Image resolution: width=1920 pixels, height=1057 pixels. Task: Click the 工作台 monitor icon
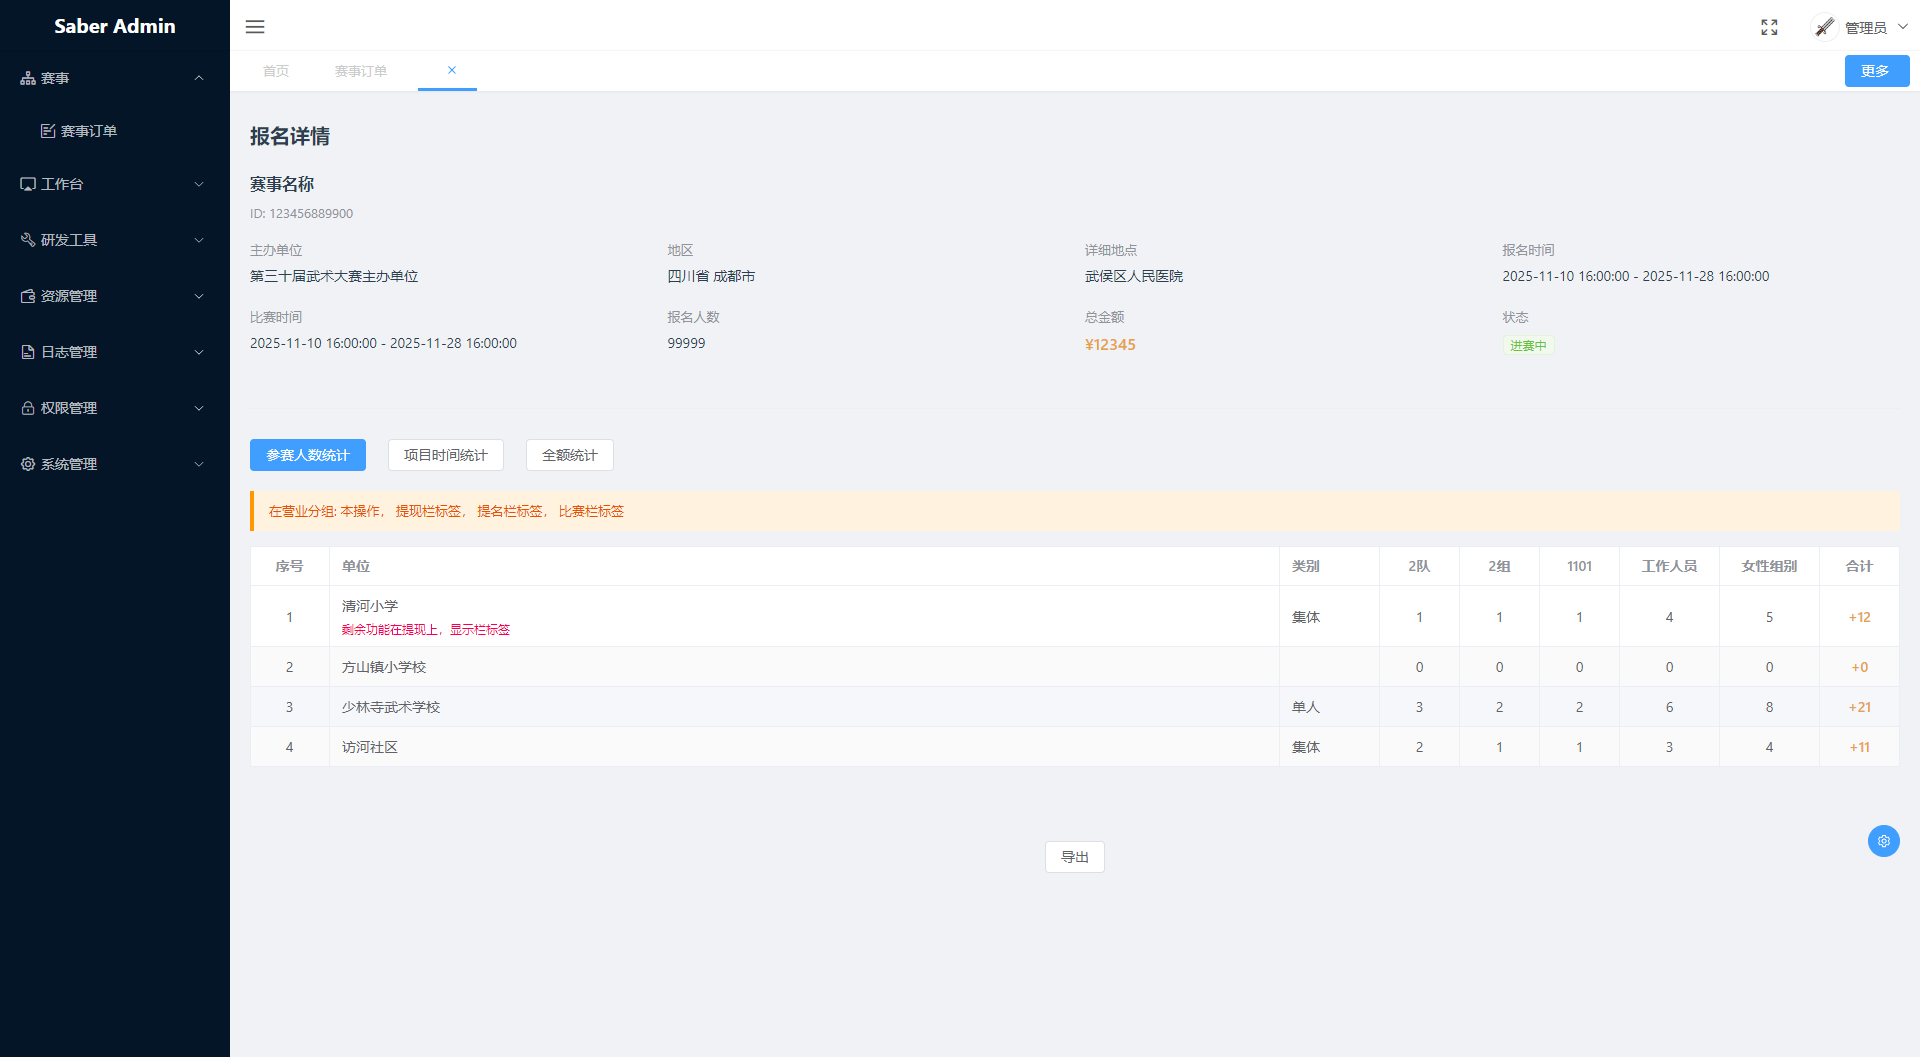[28, 184]
